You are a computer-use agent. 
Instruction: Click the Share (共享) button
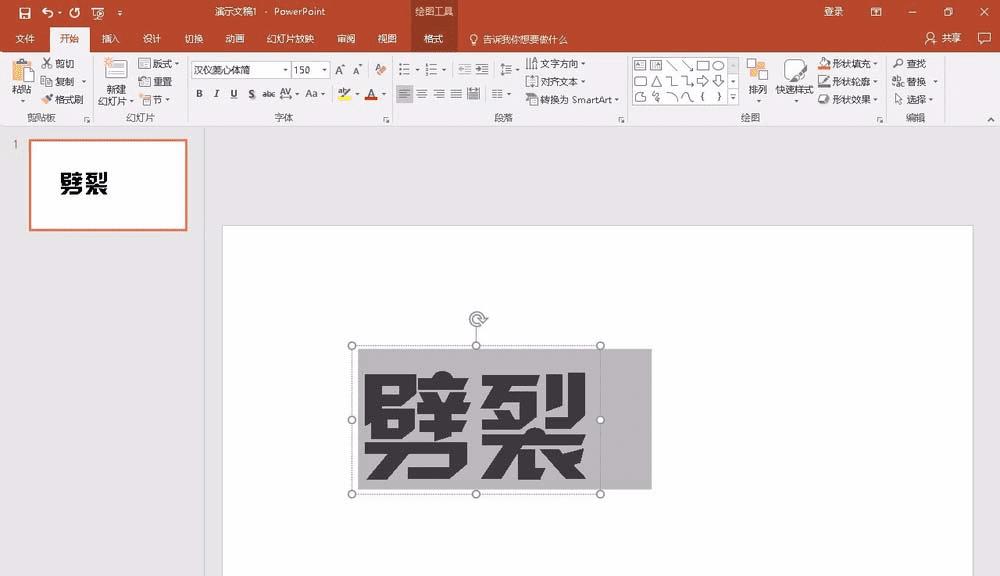pos(943,38)
